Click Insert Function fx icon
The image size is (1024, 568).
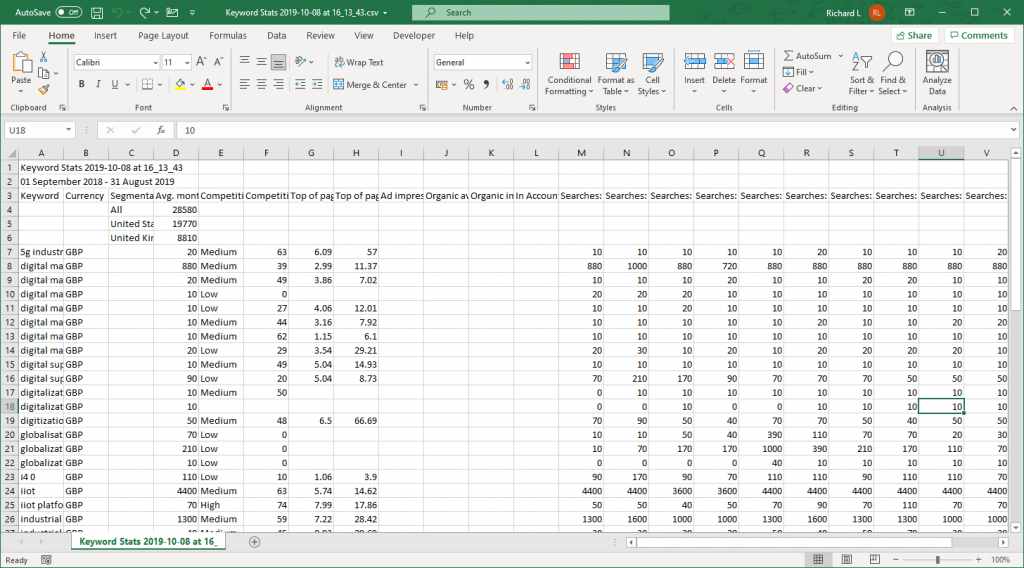[161, 130]
